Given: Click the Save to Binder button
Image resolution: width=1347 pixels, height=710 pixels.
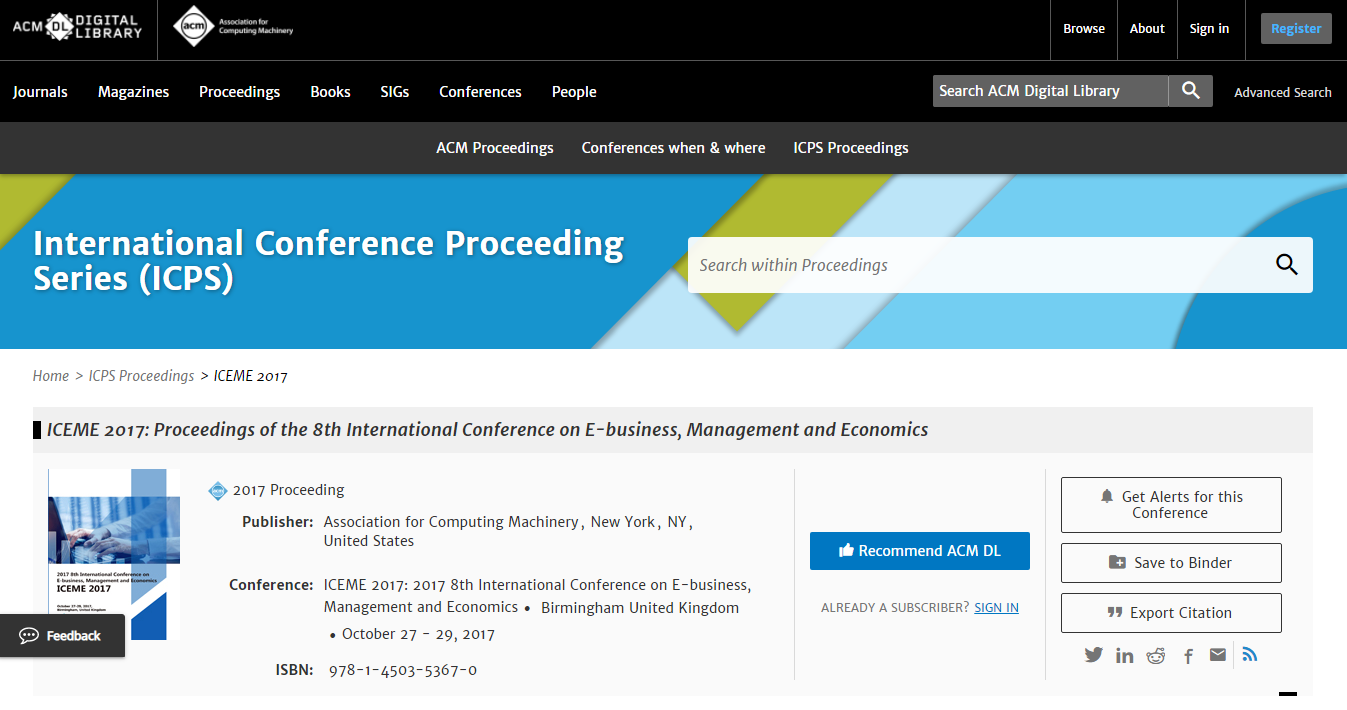Looking at the screenshot, I should pyautogui.click(x=1171, y=563).
